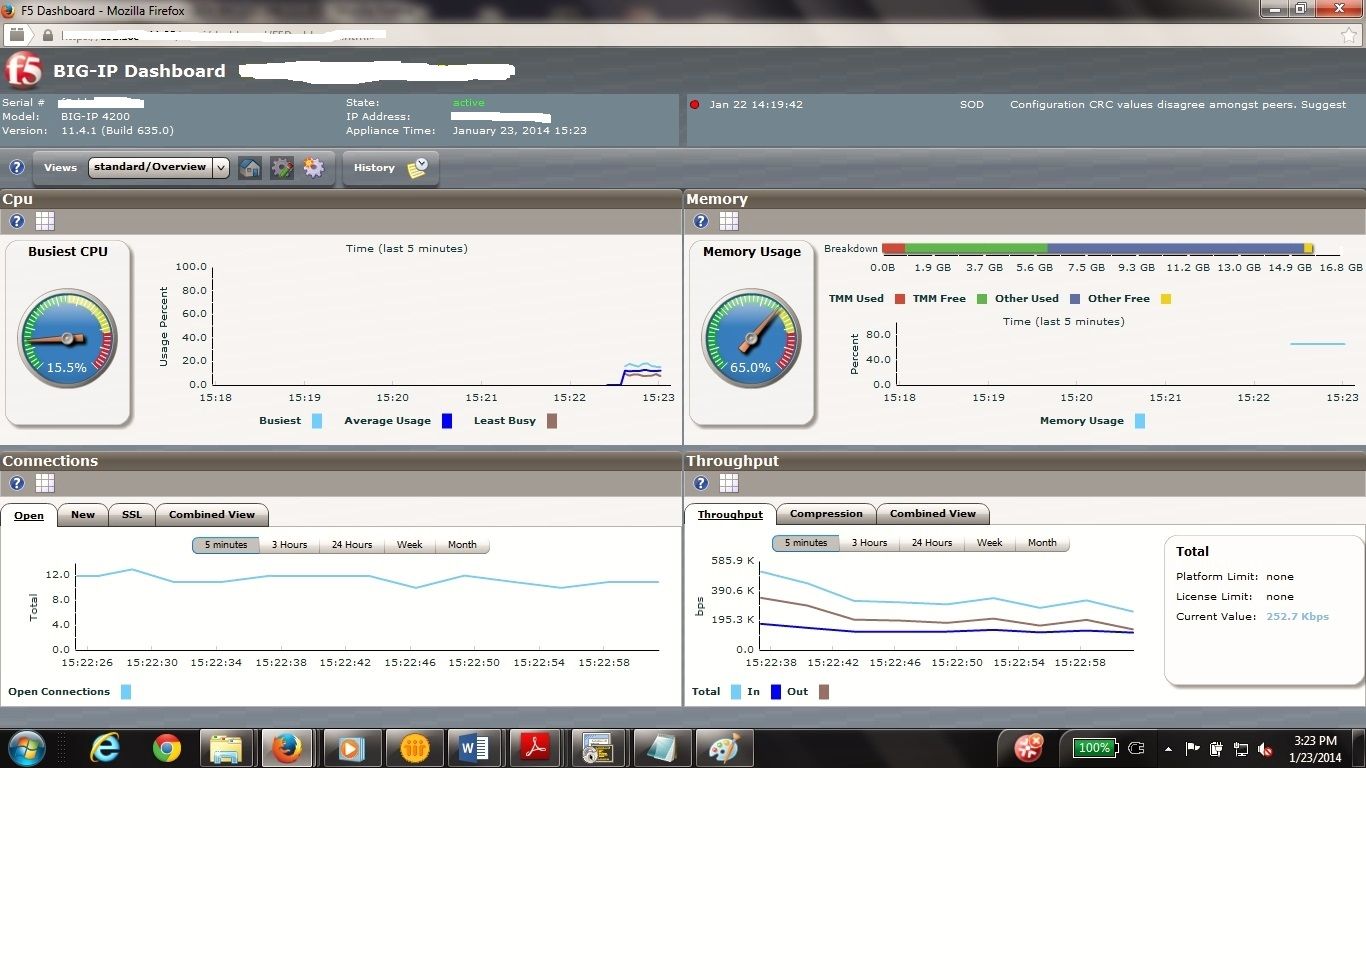Screen dimensions: 1366x980
Task: Click the help icon in Connections panel
Action: point(17,483)
